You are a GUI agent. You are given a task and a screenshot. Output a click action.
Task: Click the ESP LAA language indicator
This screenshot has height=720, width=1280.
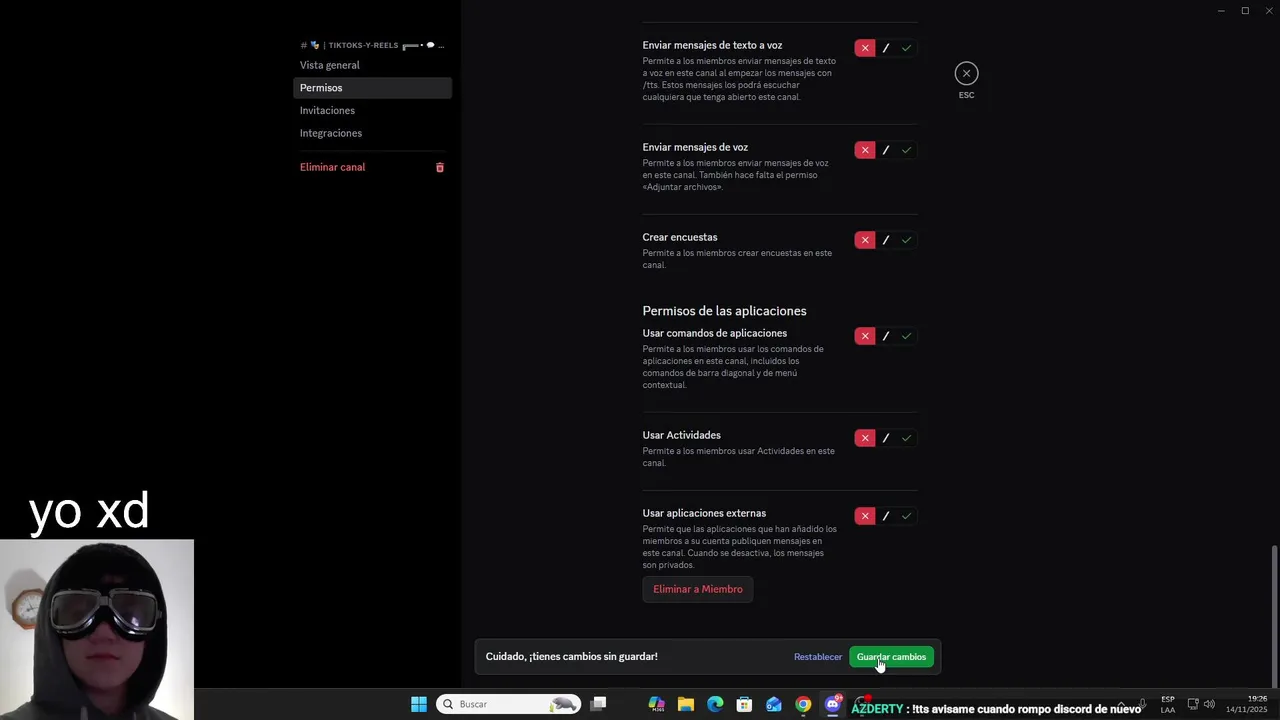click(x=1168, y=704)
